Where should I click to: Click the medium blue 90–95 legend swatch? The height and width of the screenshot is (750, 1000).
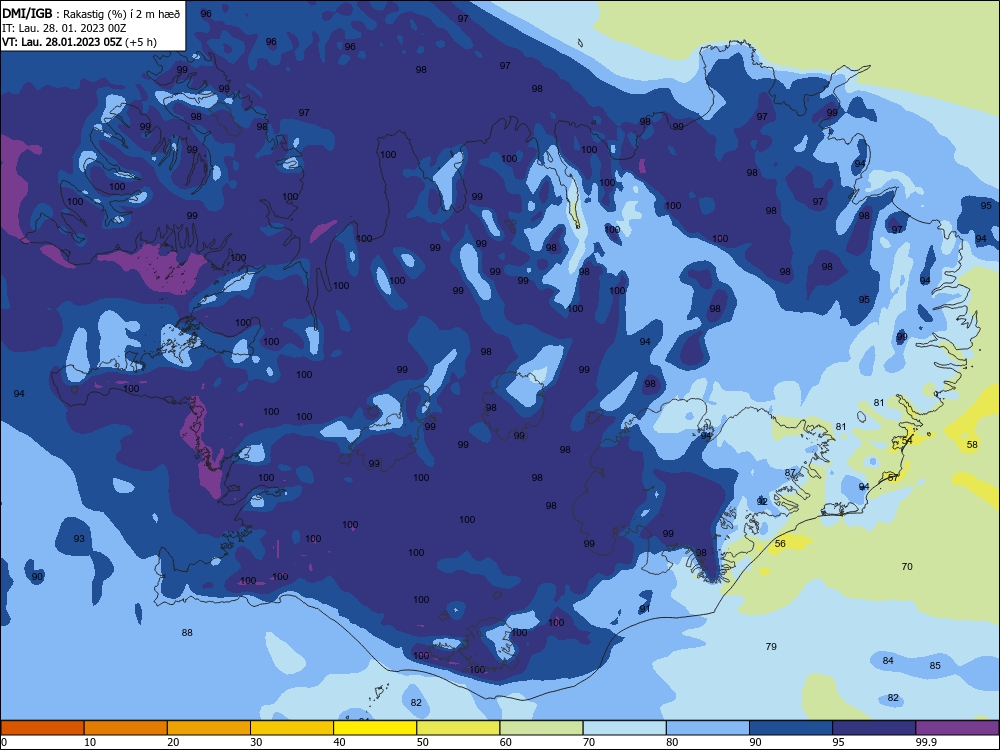[x=791, y=728]
